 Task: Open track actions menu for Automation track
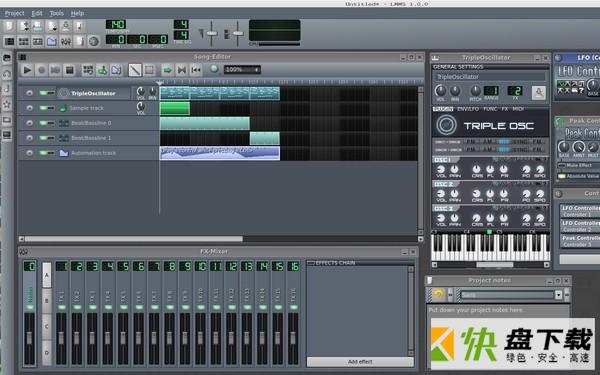[x=29, y=153]
